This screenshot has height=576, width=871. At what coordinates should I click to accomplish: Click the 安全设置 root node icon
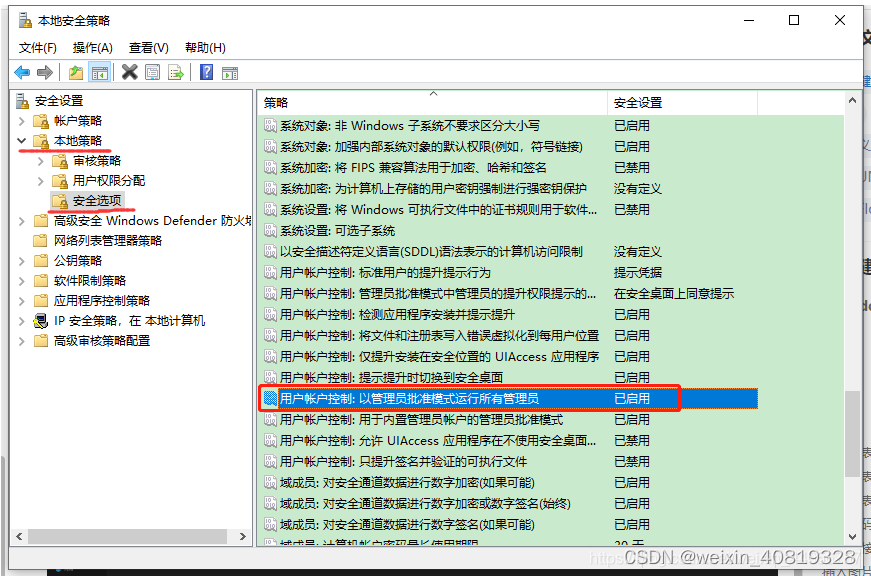22,101
